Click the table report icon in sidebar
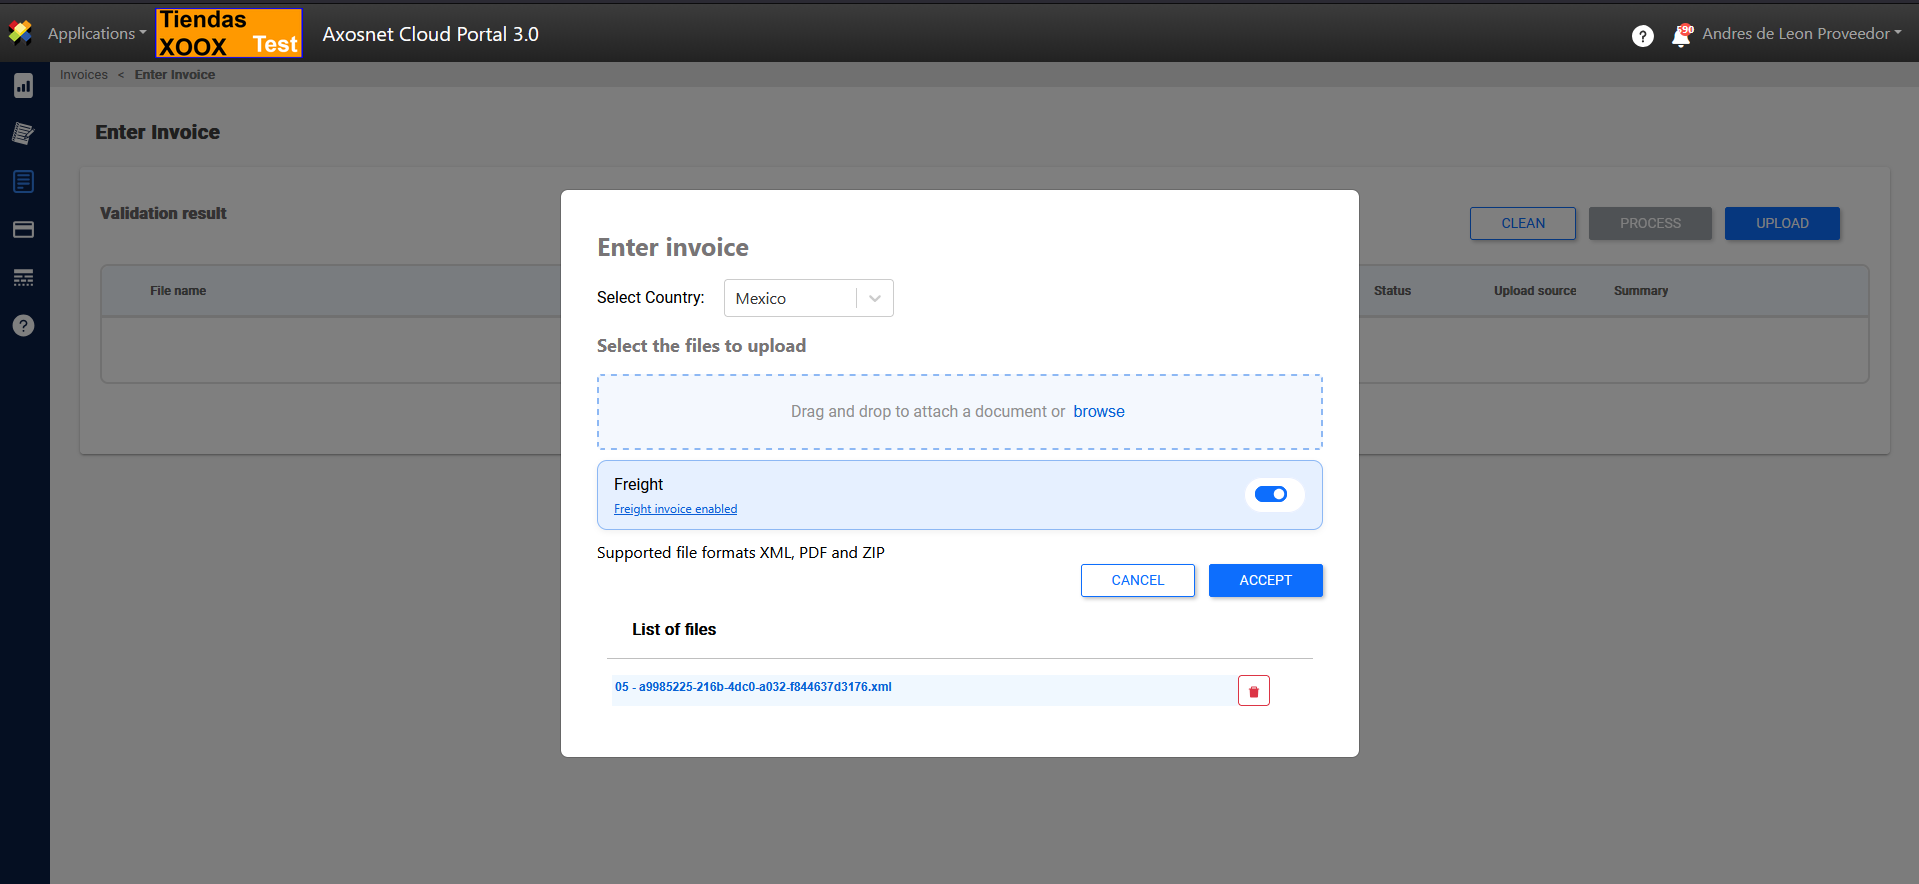Viewport: 1919px width, 884px height. [23, 277]
